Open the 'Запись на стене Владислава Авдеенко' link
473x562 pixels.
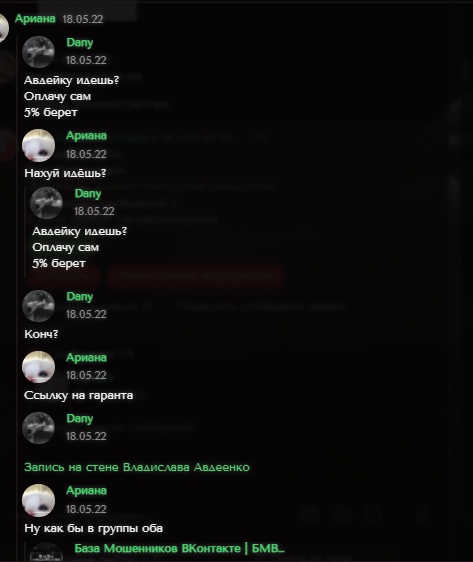click(x=137, y=467)
